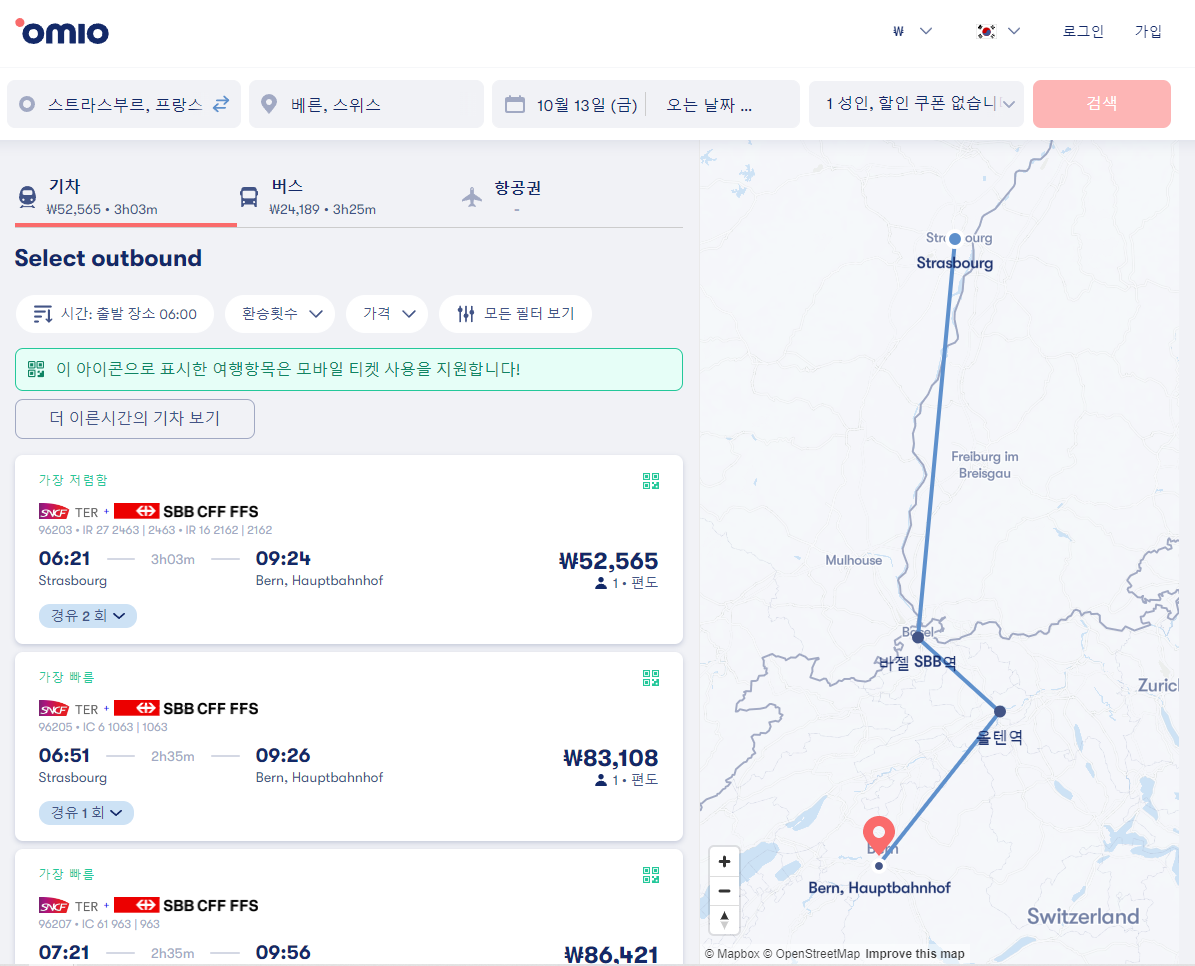Open the 가격 filter dropdown

point(387,314)
